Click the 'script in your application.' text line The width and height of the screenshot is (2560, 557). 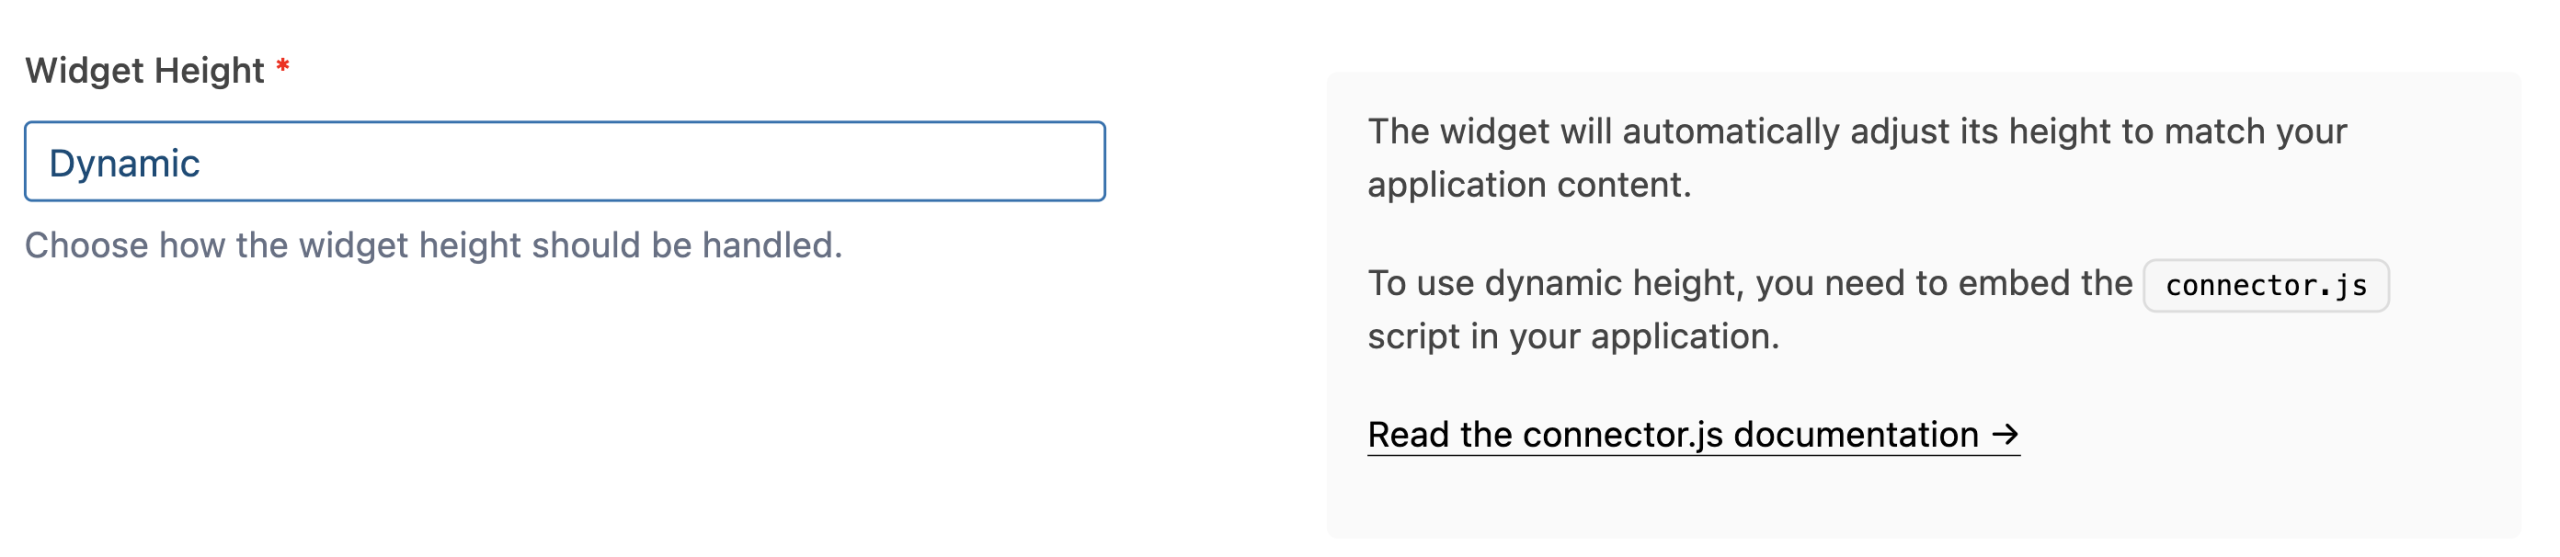[x=1573, y=337]
